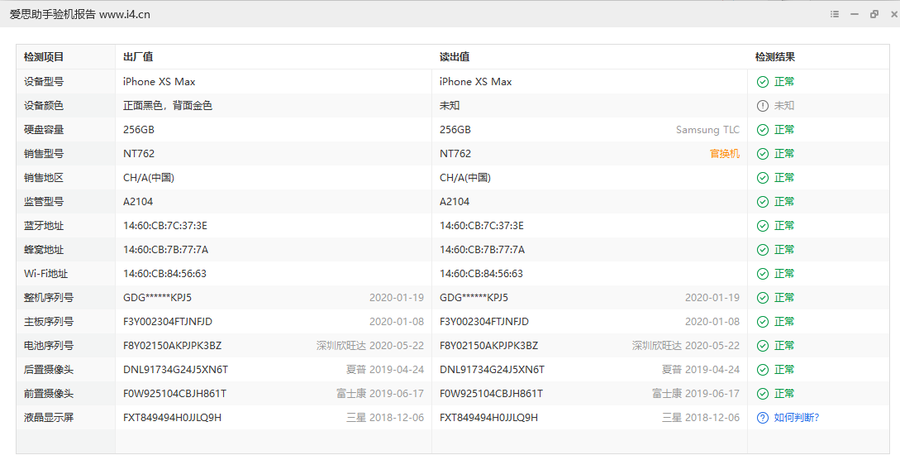This screenshot has height=460, width=900.
Task: Select the 销售型号 row label
Action: (44, 154)
